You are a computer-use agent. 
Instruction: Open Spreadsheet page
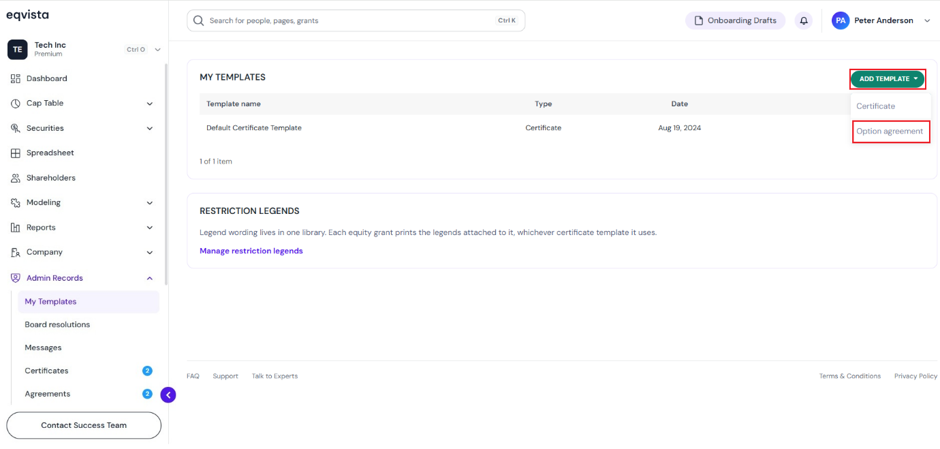[50, 153]
